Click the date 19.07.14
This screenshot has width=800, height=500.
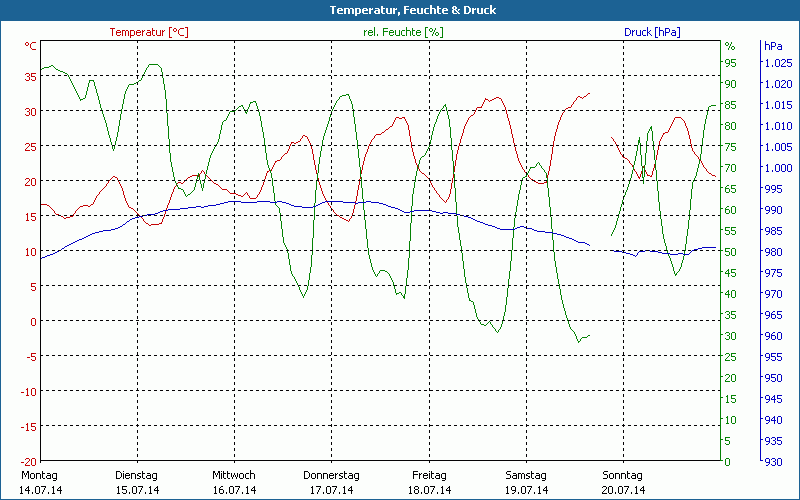coord(527,490)
